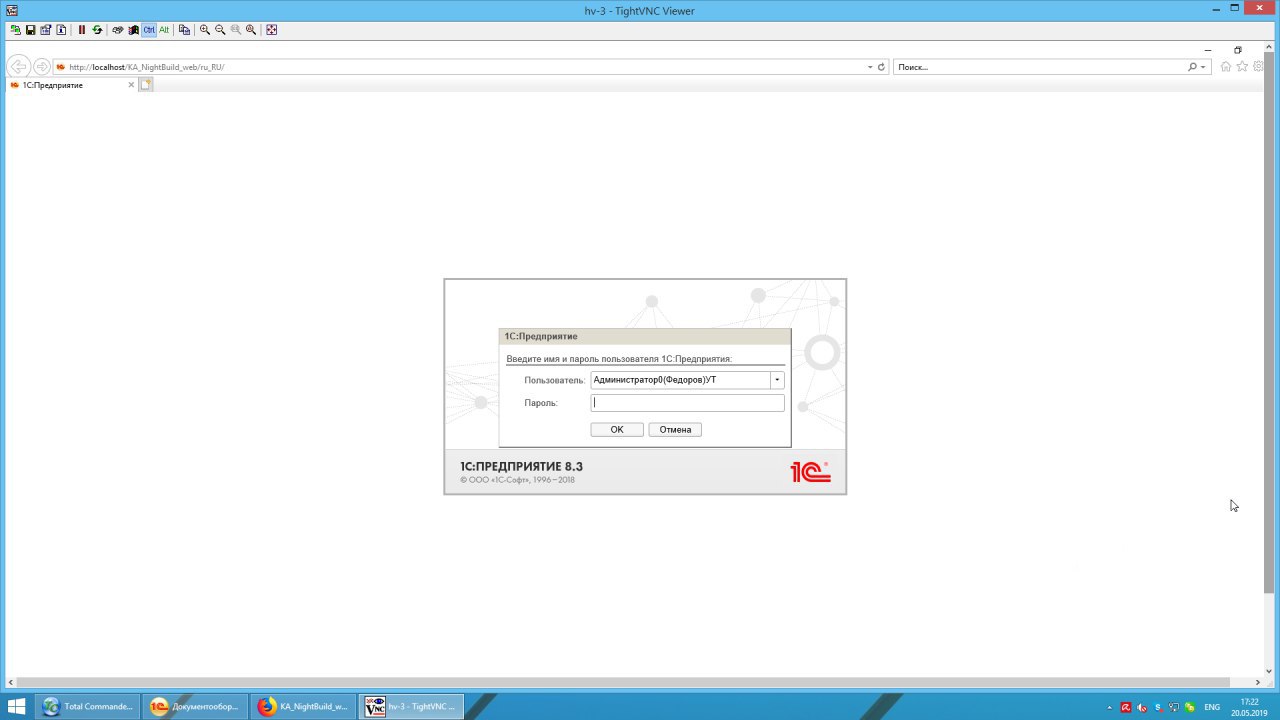Click the network tray icon
The height and width of the screenshot is (720, 1280).
click(x=1174, y=707)
